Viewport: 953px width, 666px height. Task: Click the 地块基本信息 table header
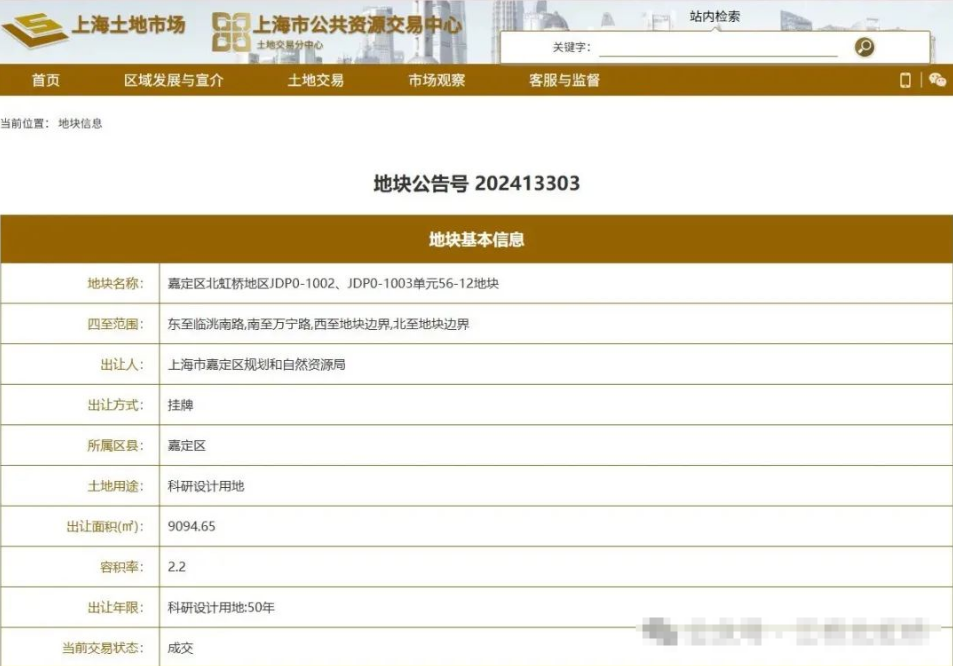coord(476,240)
